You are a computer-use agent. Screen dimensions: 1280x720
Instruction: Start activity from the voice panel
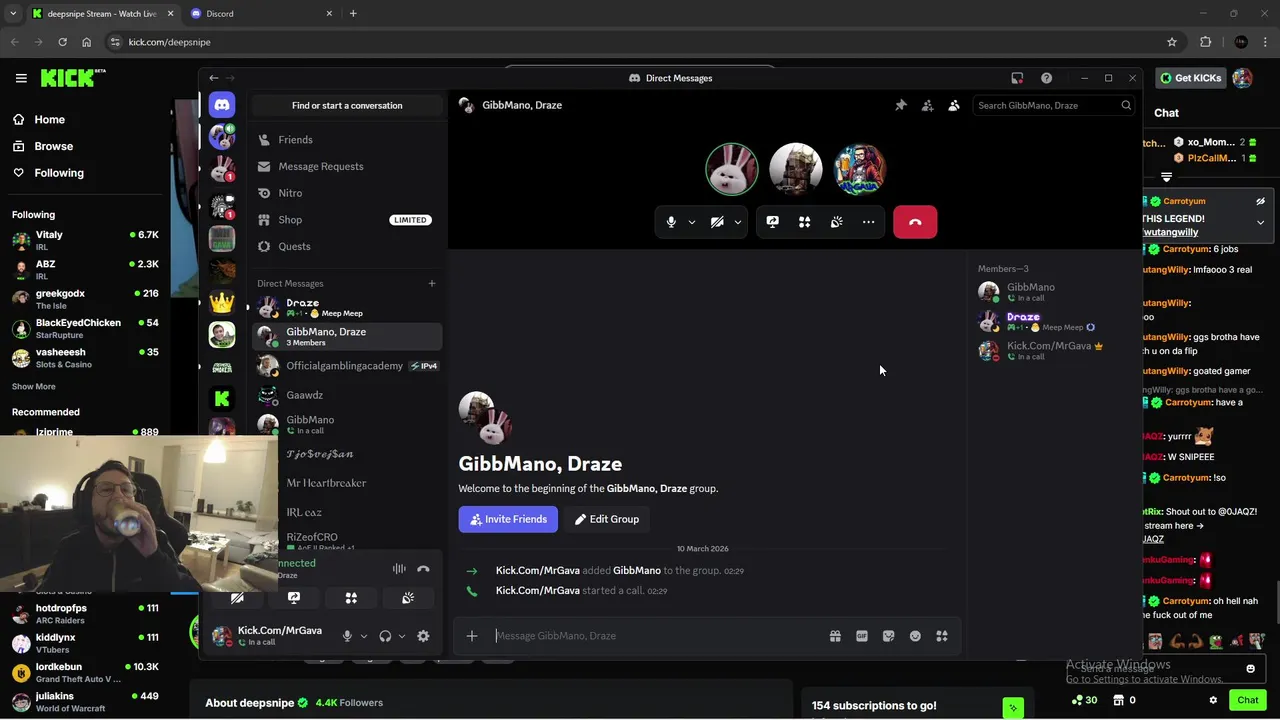351,598
